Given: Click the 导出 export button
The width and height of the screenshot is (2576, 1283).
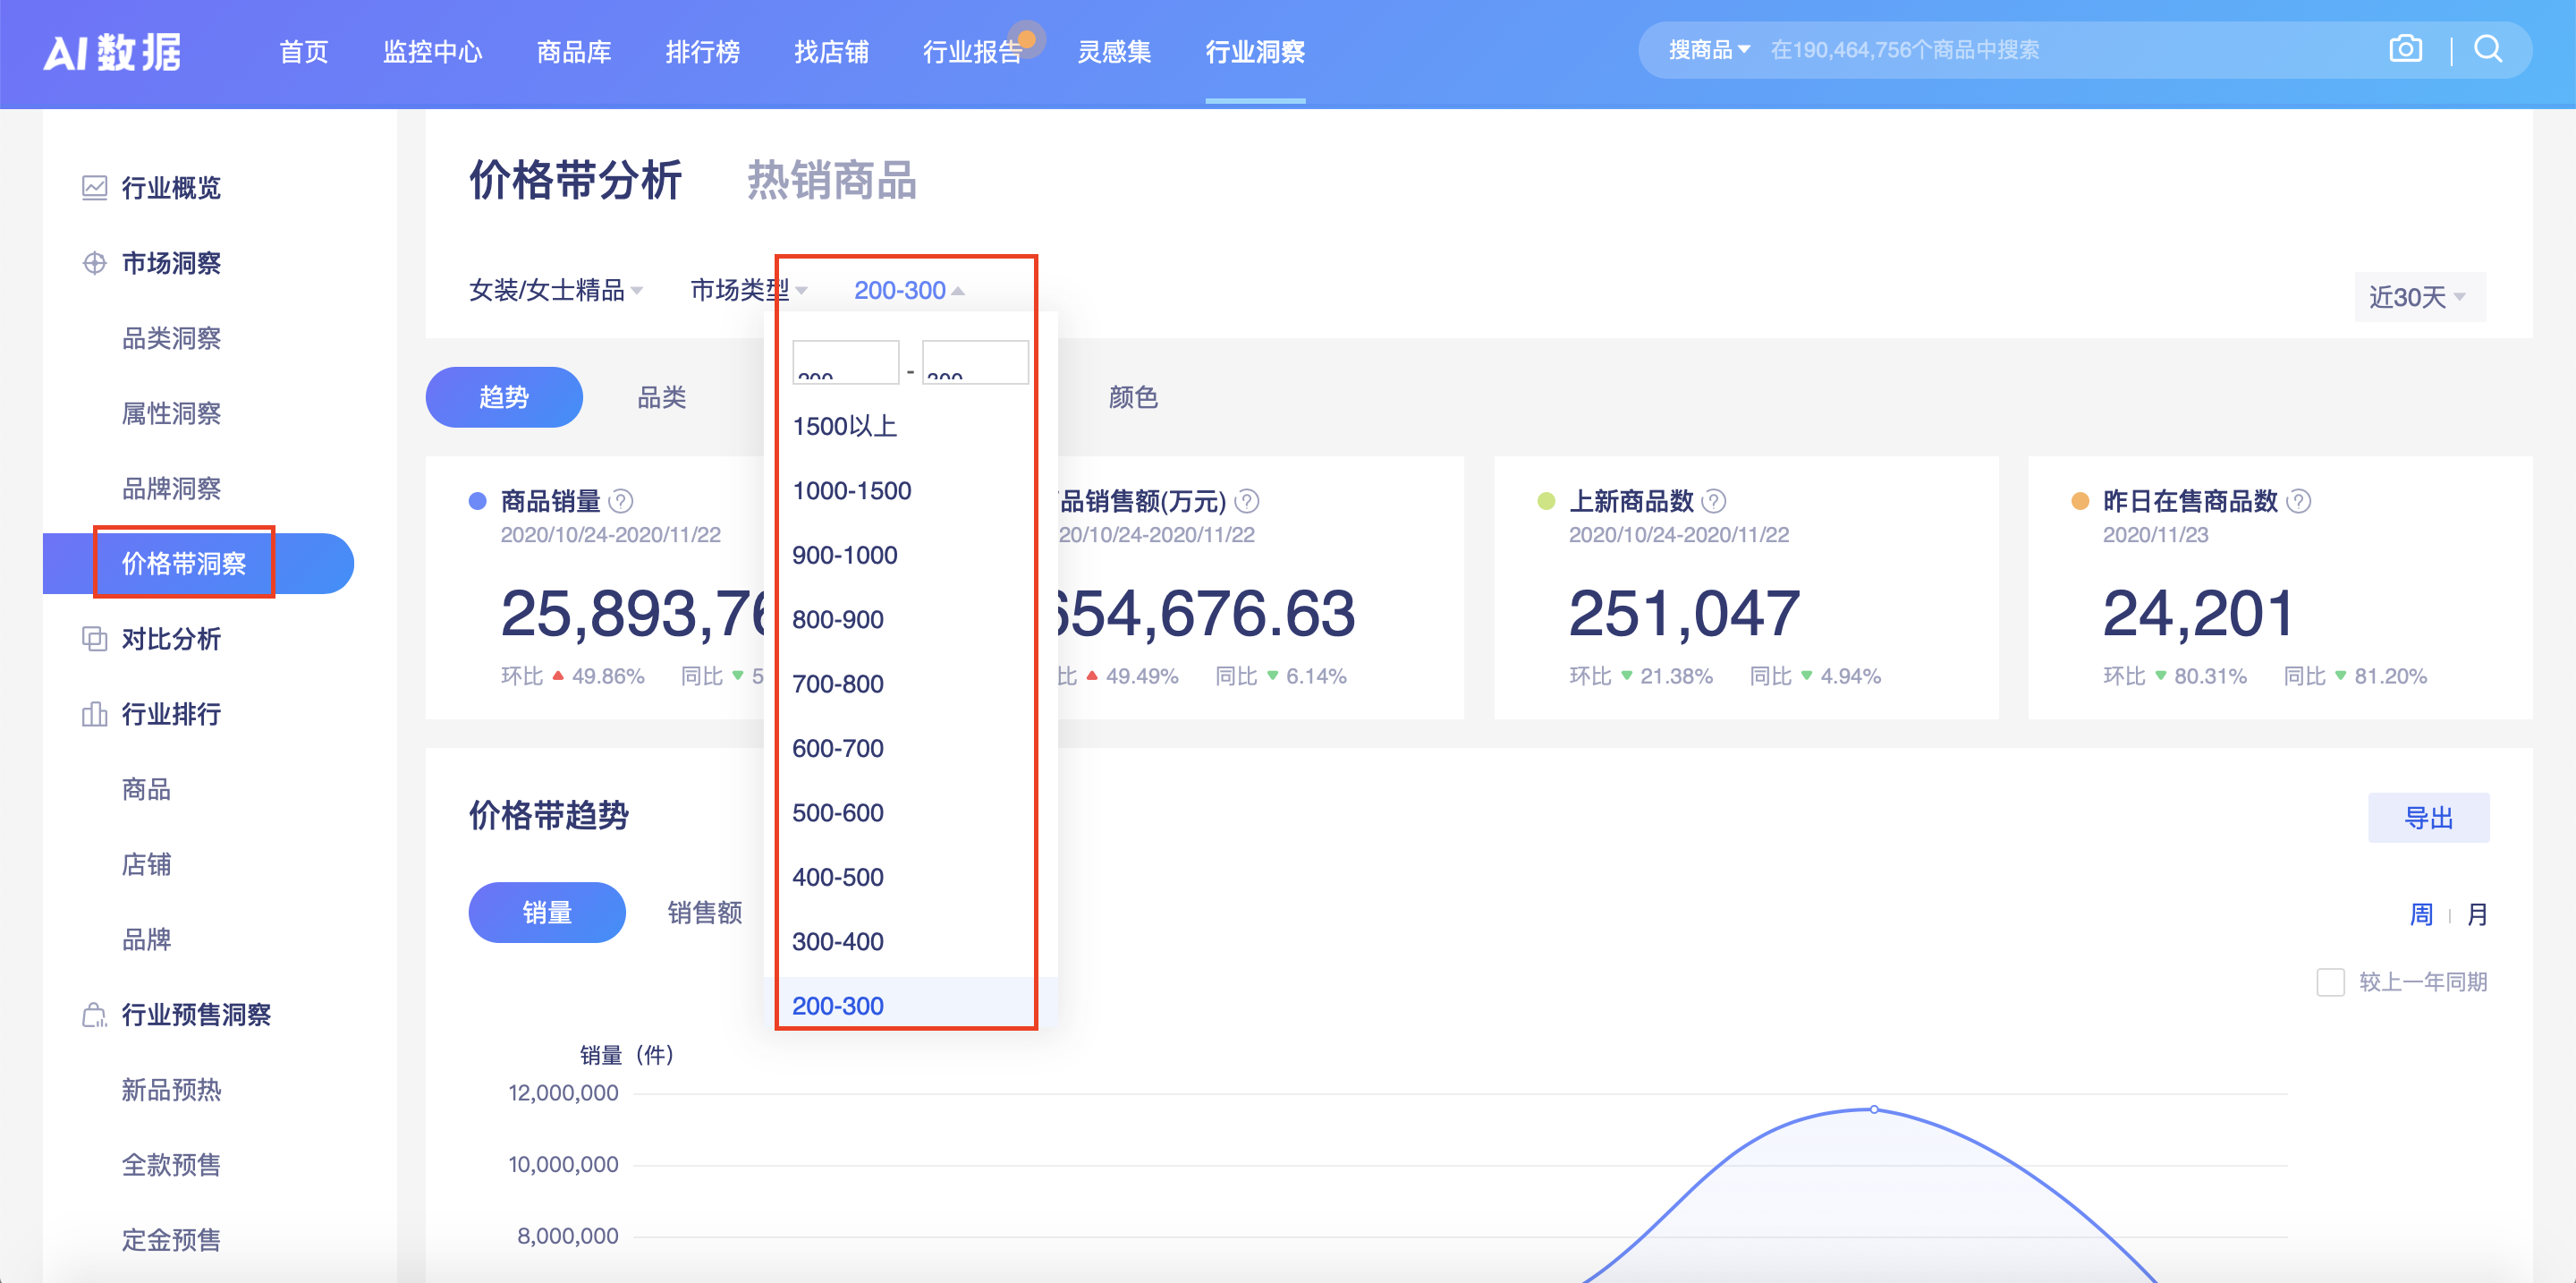Looking at the screenshot, I should pyautogui.click(x=2430, y=817).
